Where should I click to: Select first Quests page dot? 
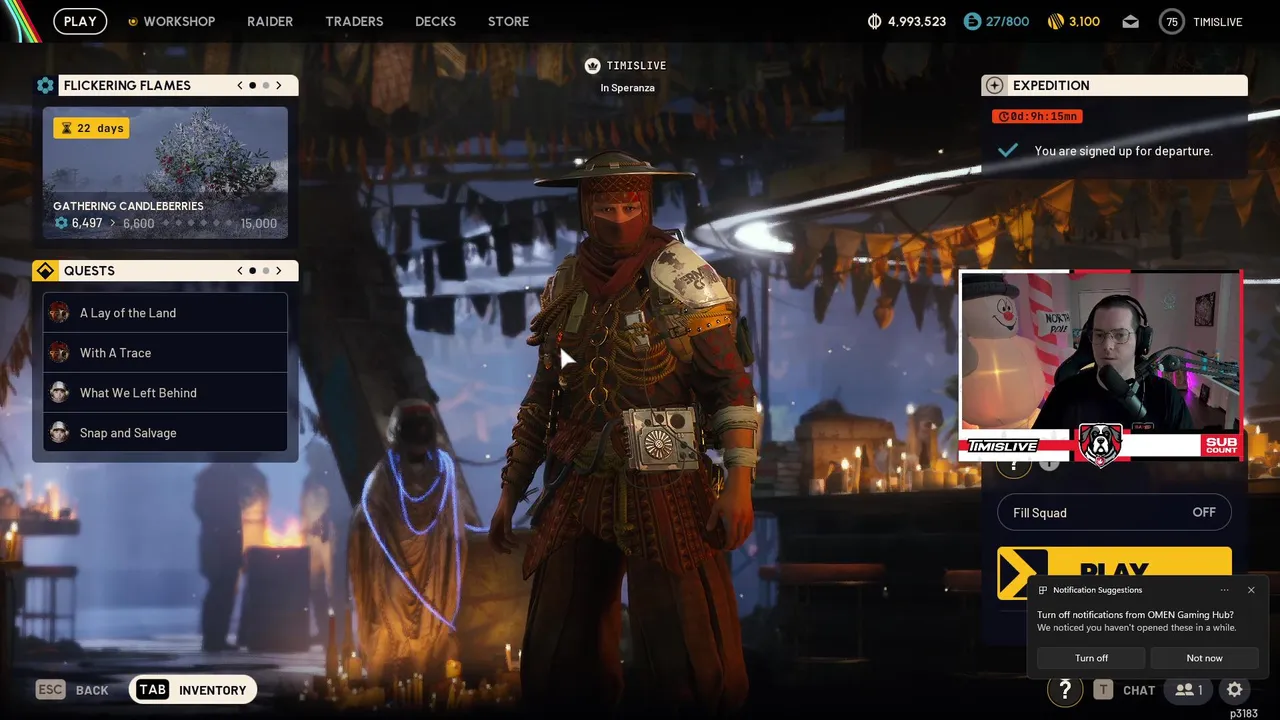(x=253, y=271)
